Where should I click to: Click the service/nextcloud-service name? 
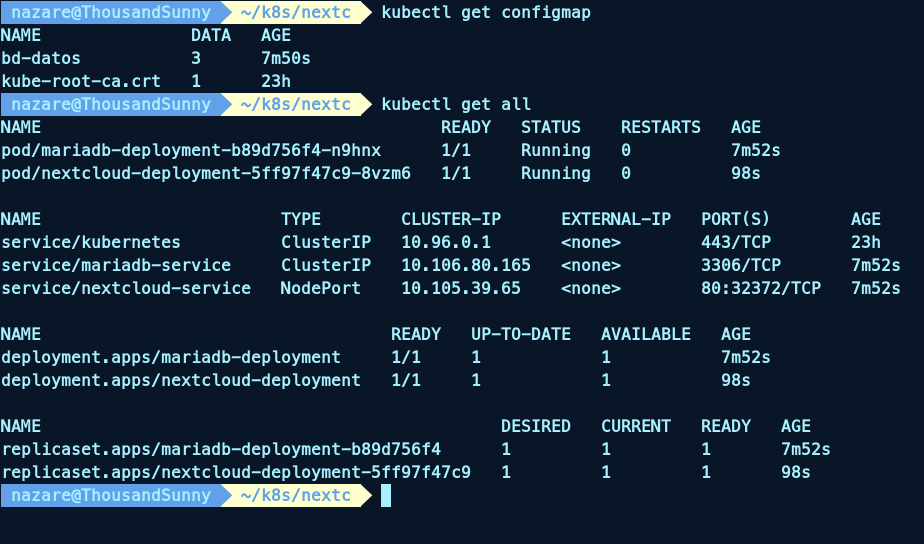click(x=126, y=288)
